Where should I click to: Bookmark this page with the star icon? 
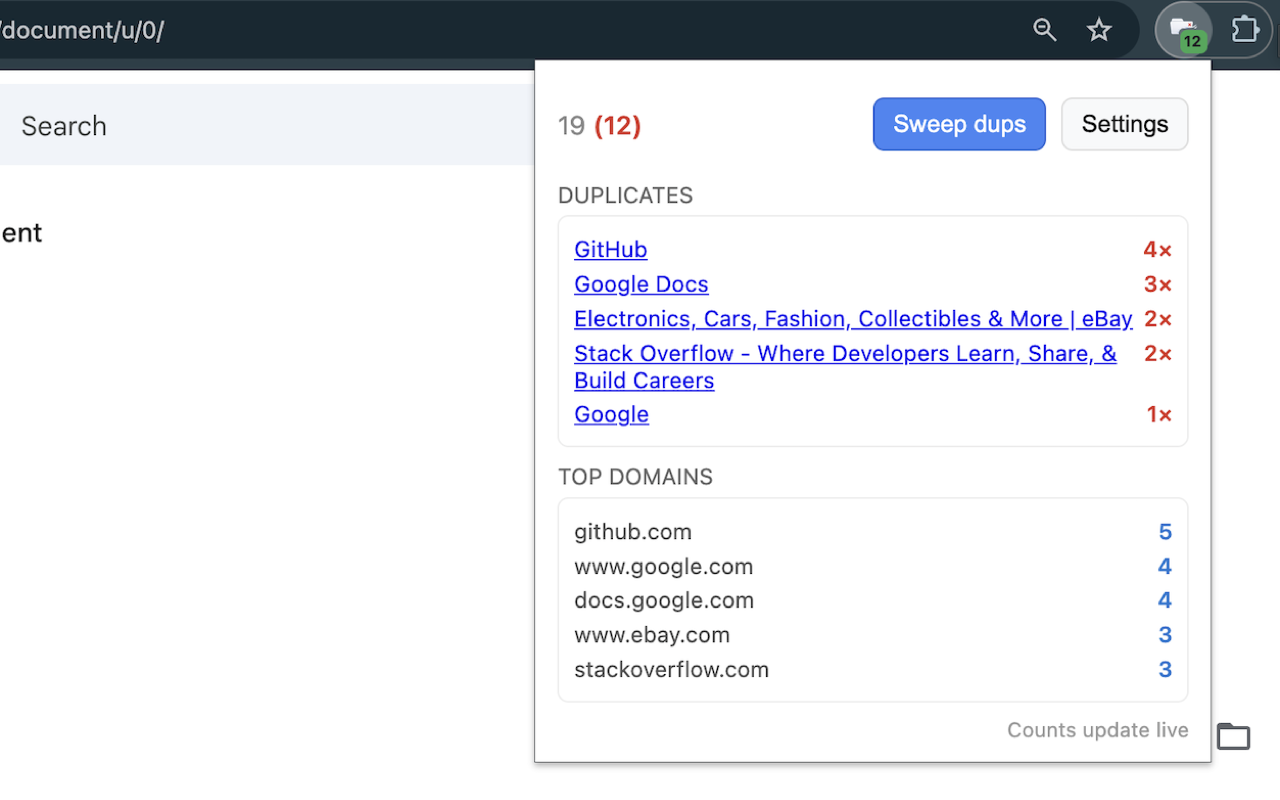click(x=1099, y=30)
